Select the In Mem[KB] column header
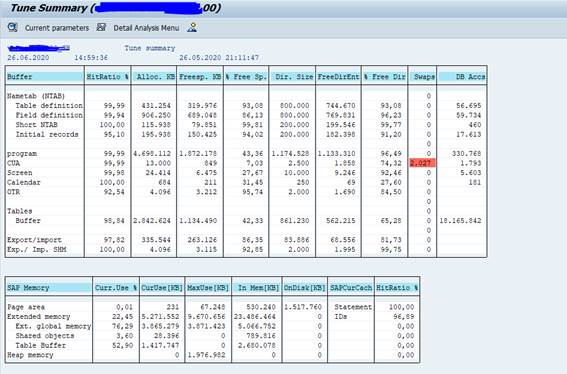This screenshot has height=374, width=567. [x=256, y=288]
